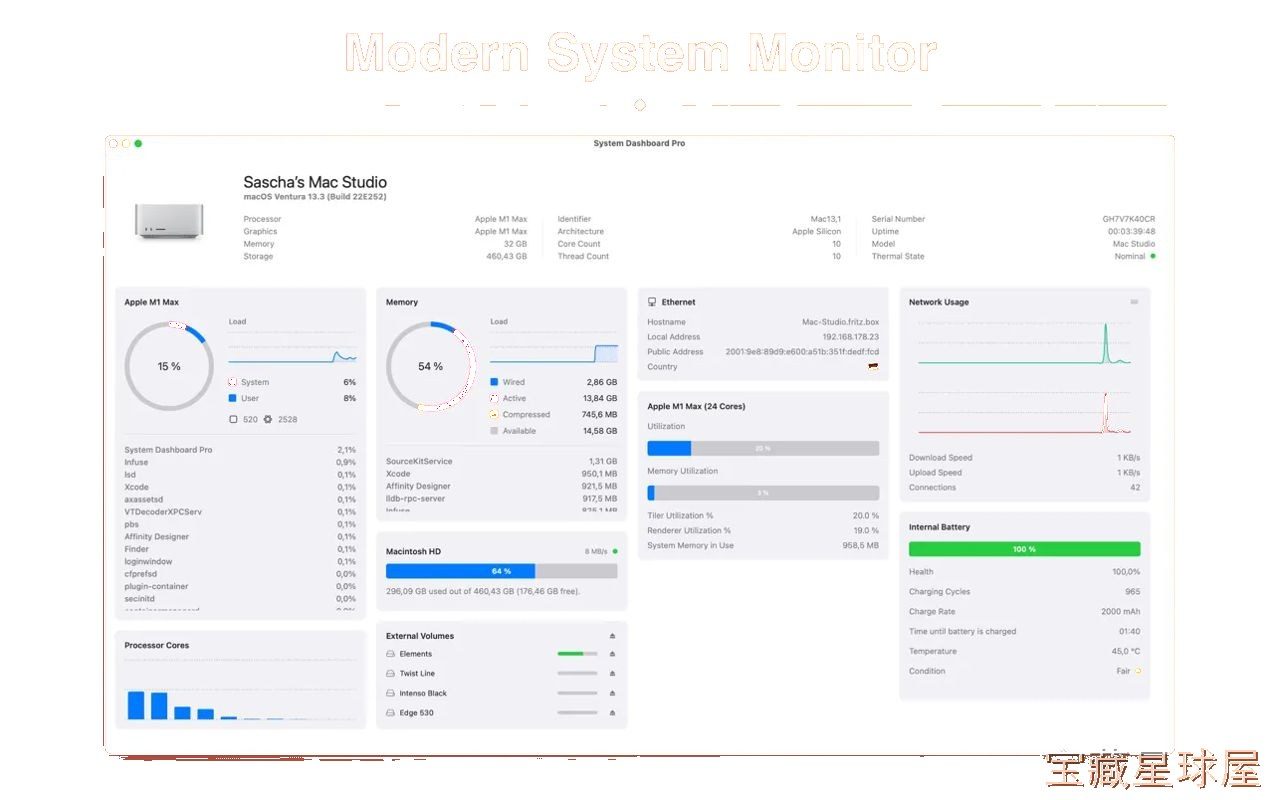Click the green Thermal State indicator dot
Image resolution: width=1280 pixels, height=800 pixels.
1152,256
